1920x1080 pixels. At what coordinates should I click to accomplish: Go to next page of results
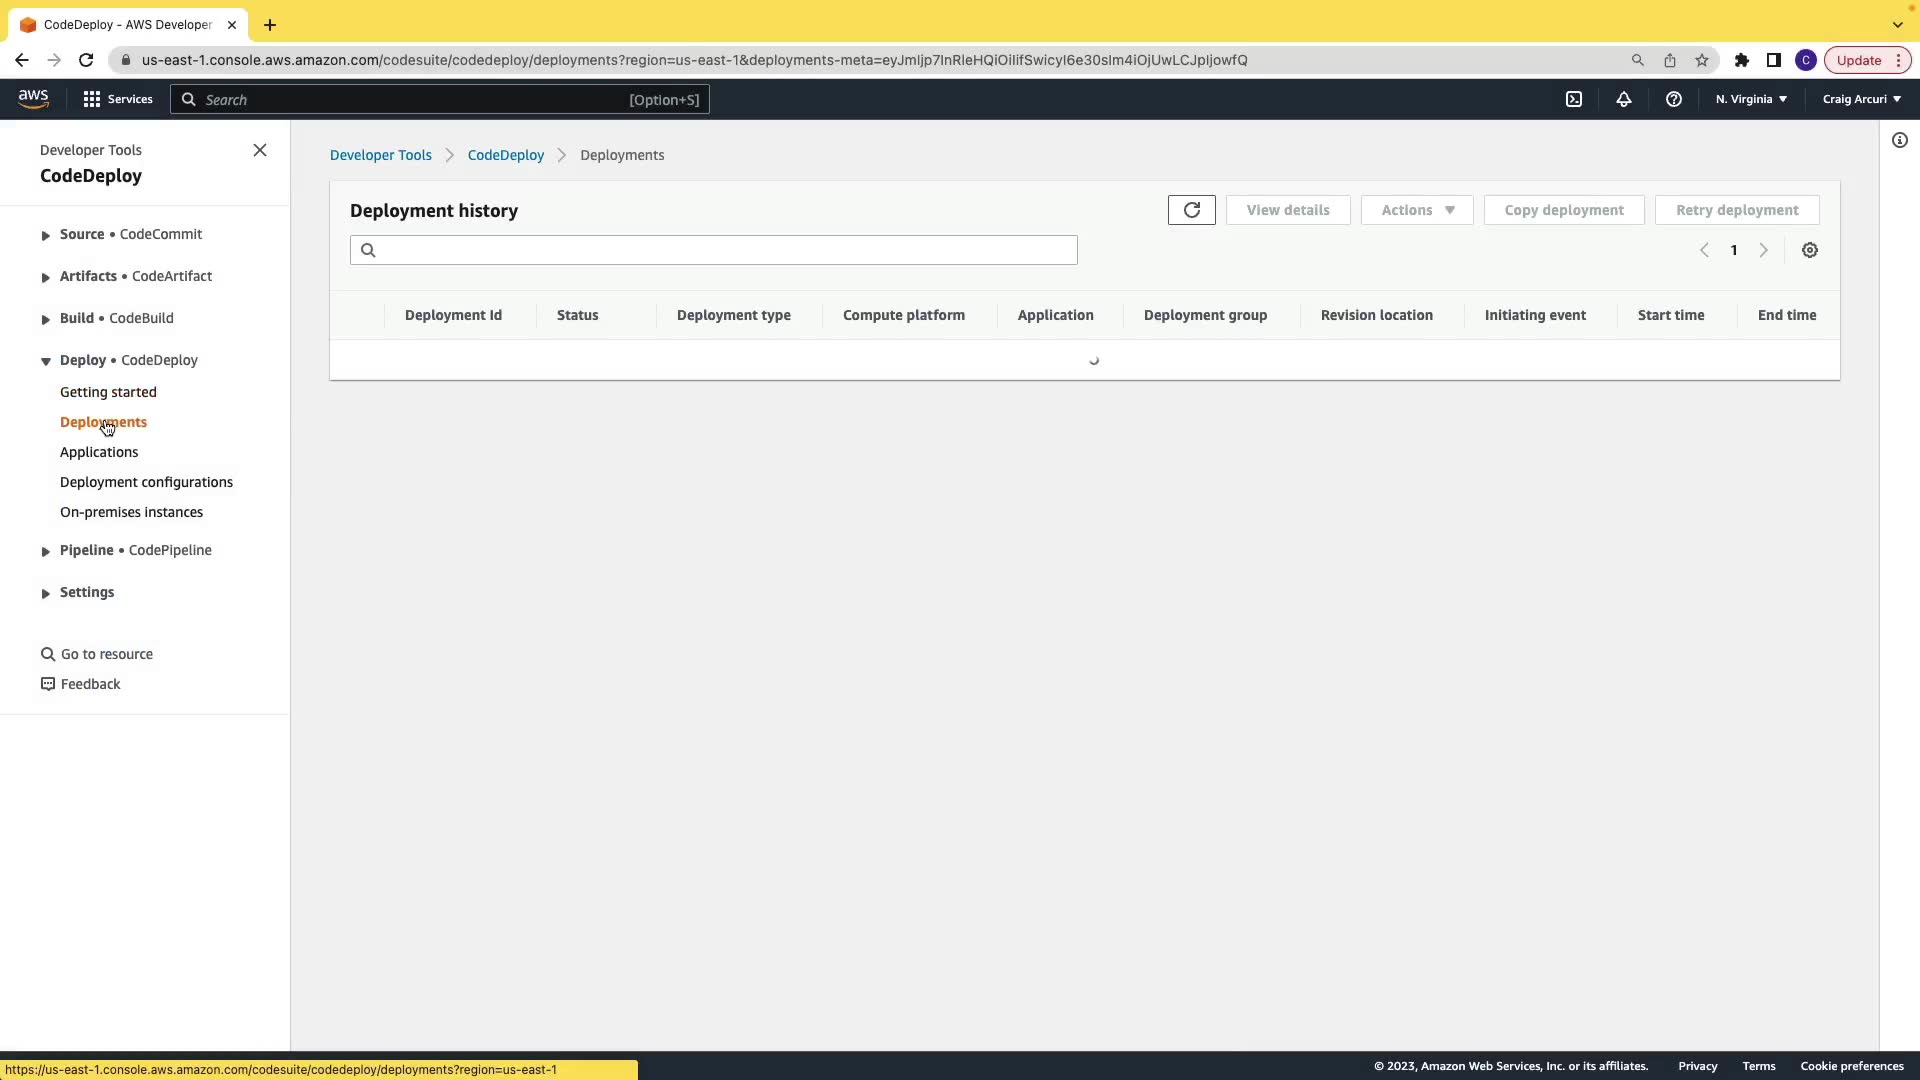point(1763,250)
